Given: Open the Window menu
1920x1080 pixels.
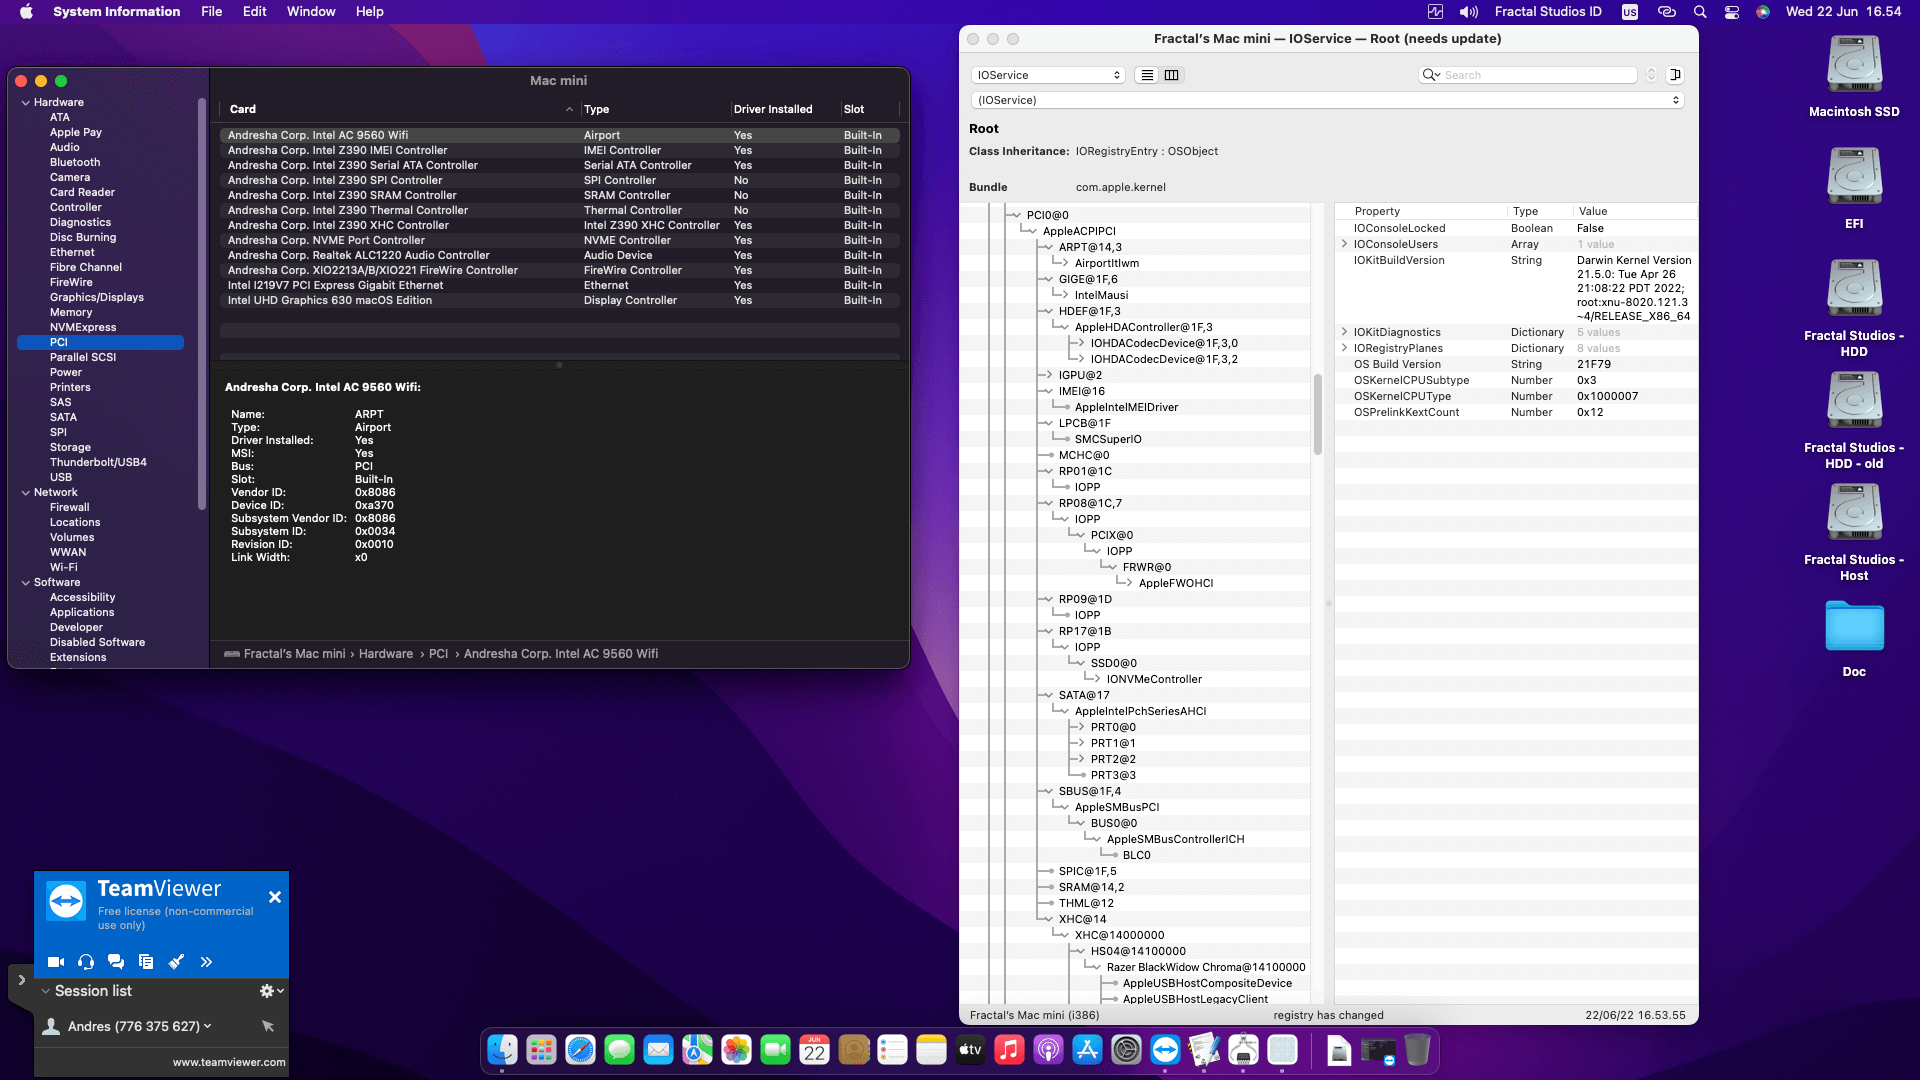Looking at the screenshot, I should pos(311,12).
